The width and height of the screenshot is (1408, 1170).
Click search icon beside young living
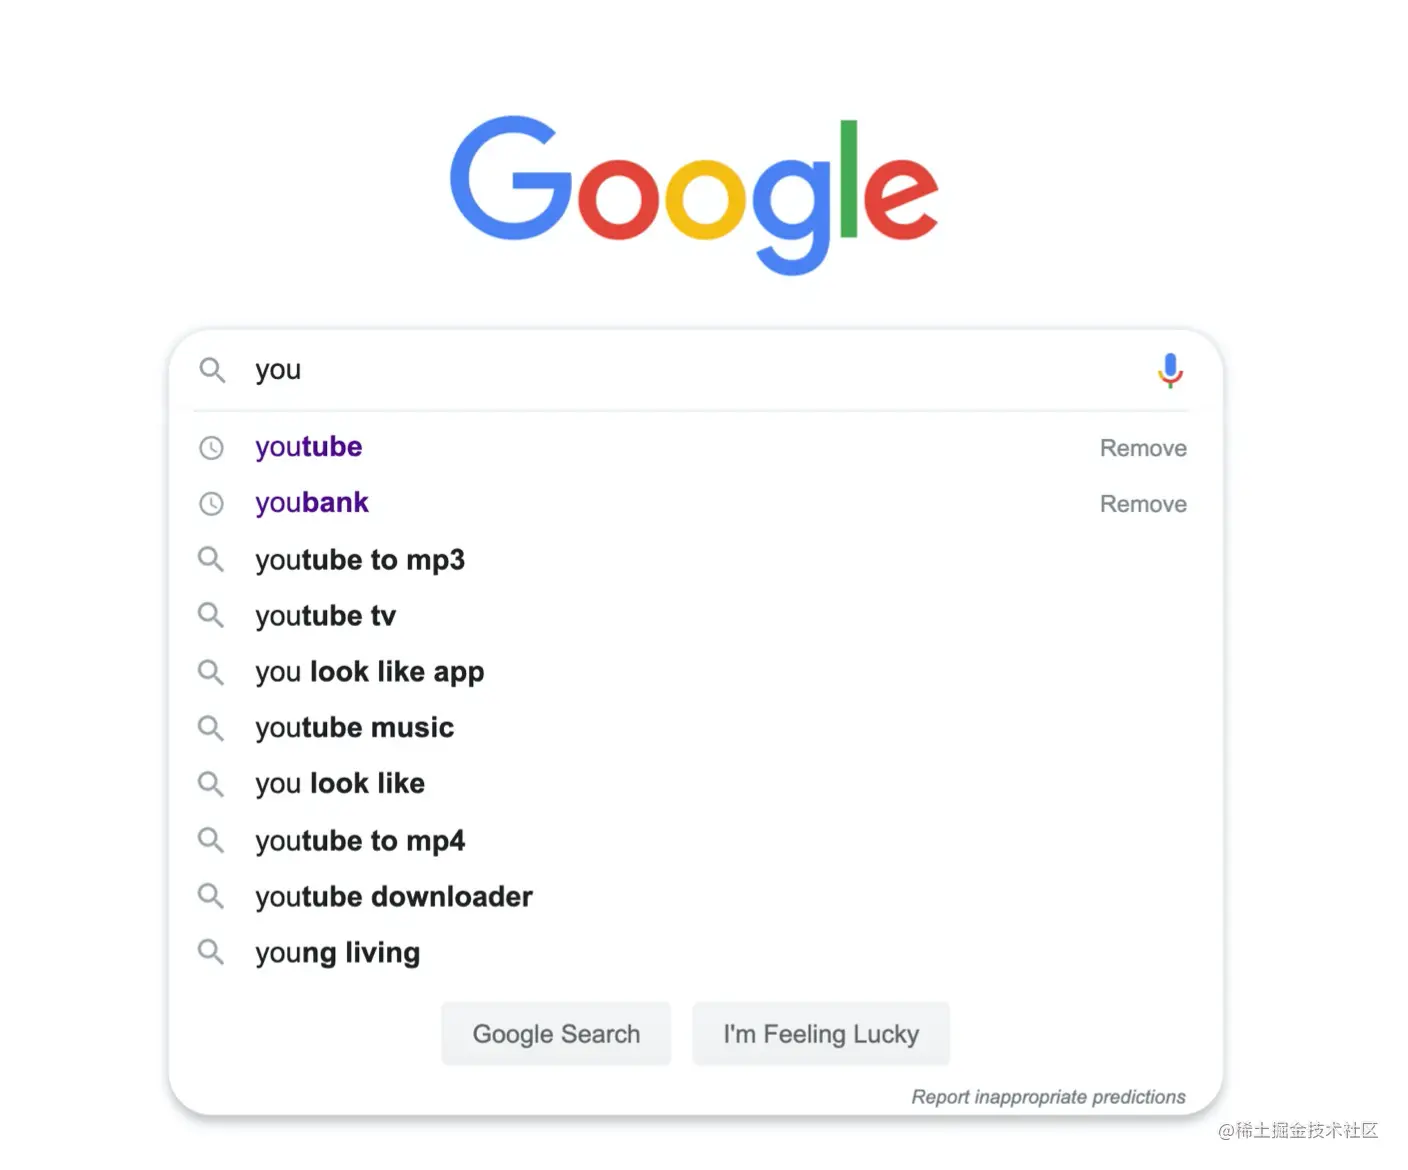click(211, 952)
